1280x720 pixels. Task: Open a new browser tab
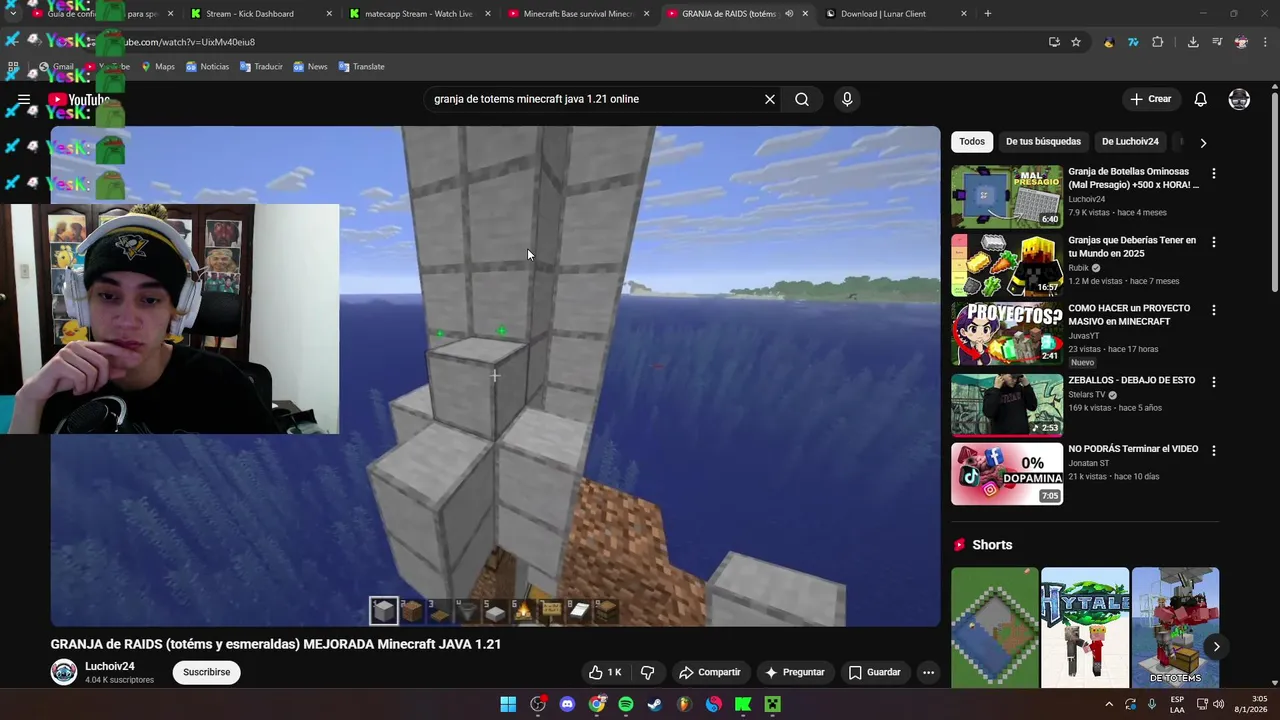click(987, 14)
